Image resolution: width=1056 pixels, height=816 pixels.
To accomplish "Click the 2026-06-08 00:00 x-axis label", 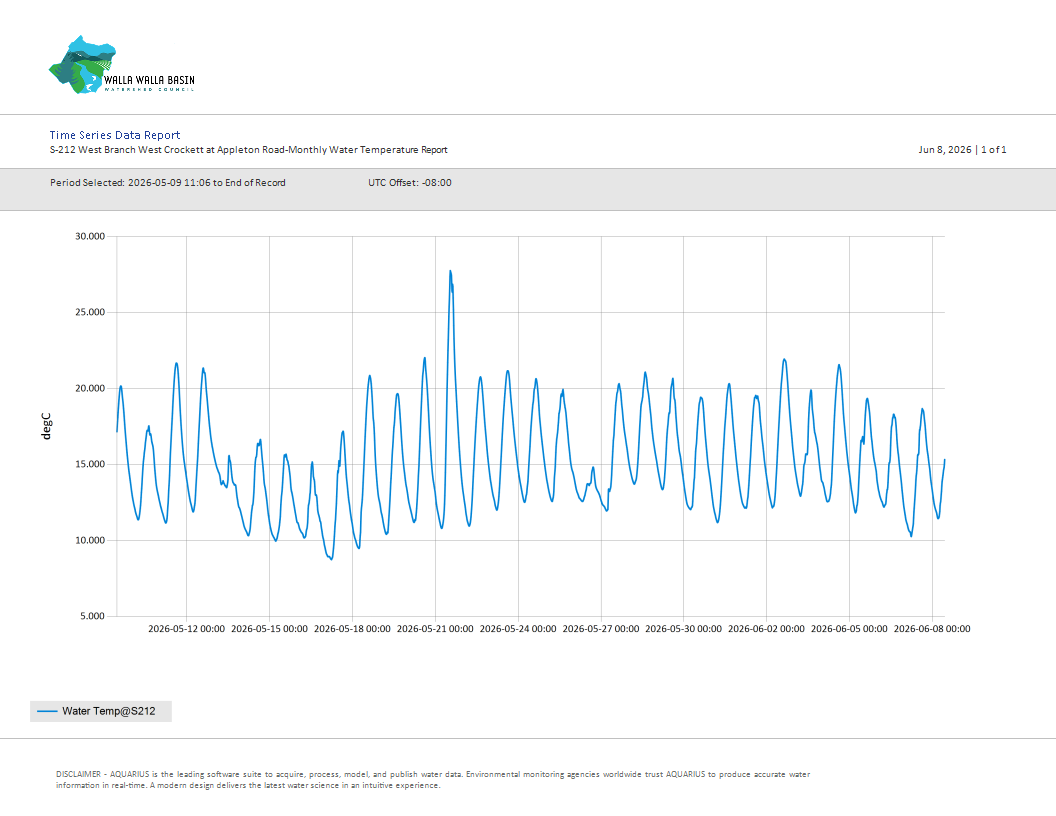I will (x=932, y=629).
